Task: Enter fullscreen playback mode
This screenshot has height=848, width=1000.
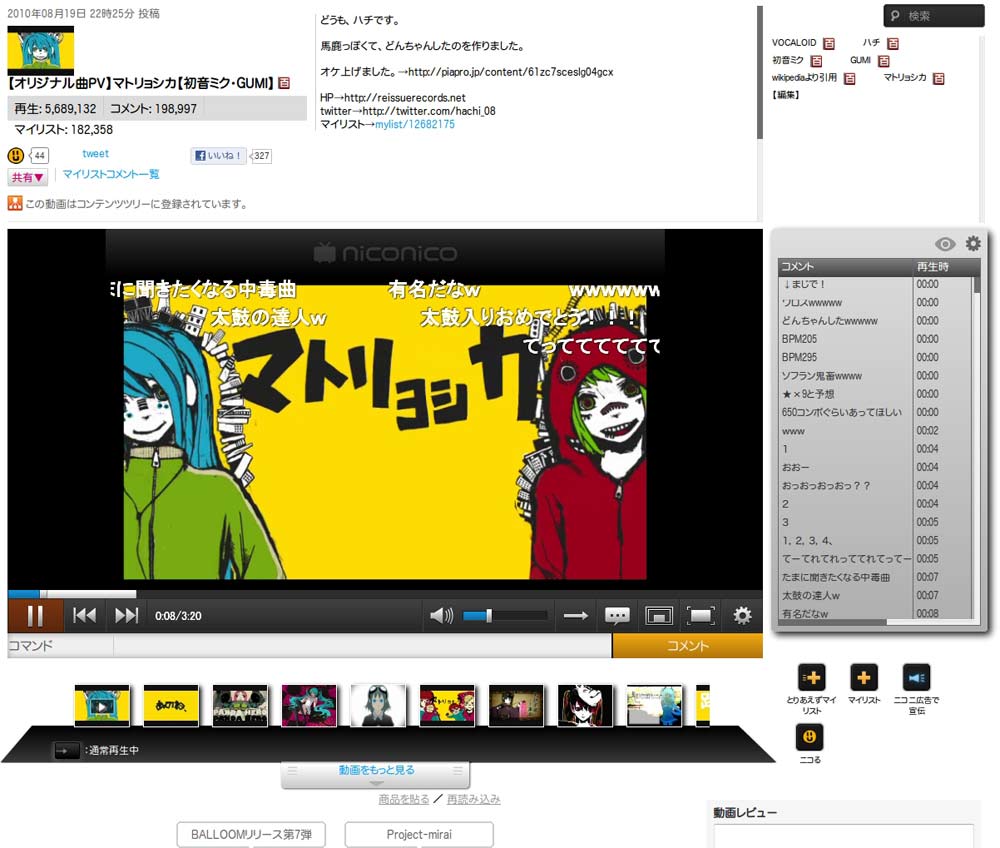Action: coord(702,616)
